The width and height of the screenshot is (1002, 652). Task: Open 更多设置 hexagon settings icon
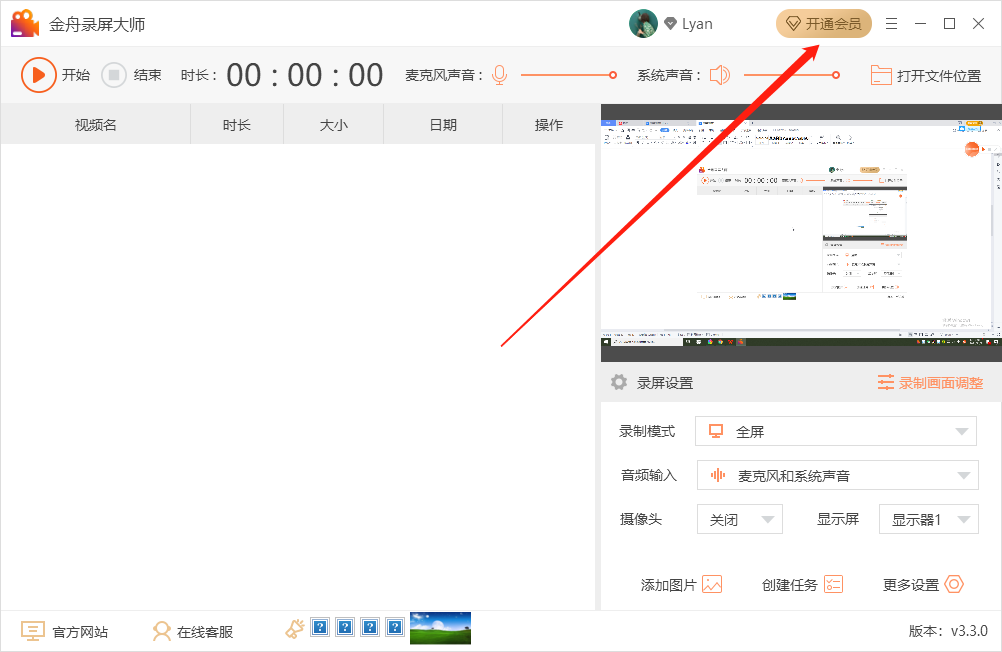pos(954,584)
